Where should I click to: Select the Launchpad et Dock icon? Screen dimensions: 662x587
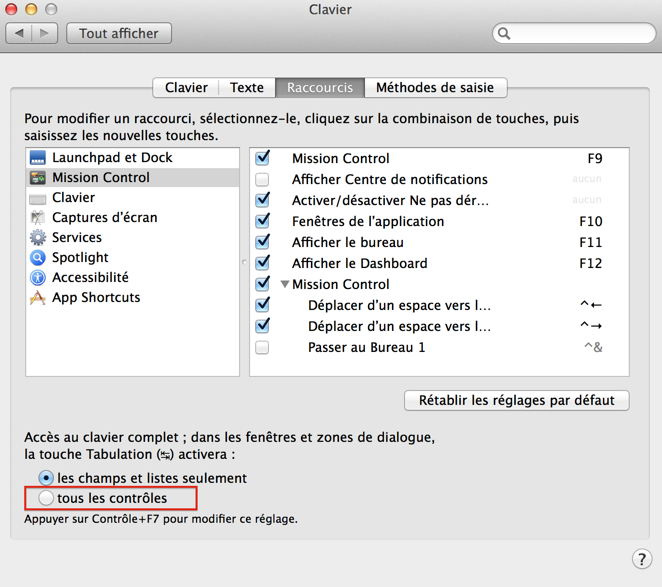click(38, 158)
